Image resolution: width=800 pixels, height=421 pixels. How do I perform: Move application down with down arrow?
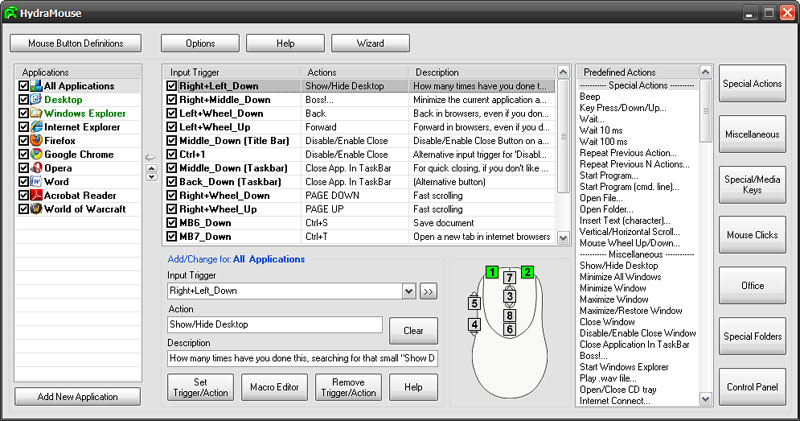[x=152, y=177]
